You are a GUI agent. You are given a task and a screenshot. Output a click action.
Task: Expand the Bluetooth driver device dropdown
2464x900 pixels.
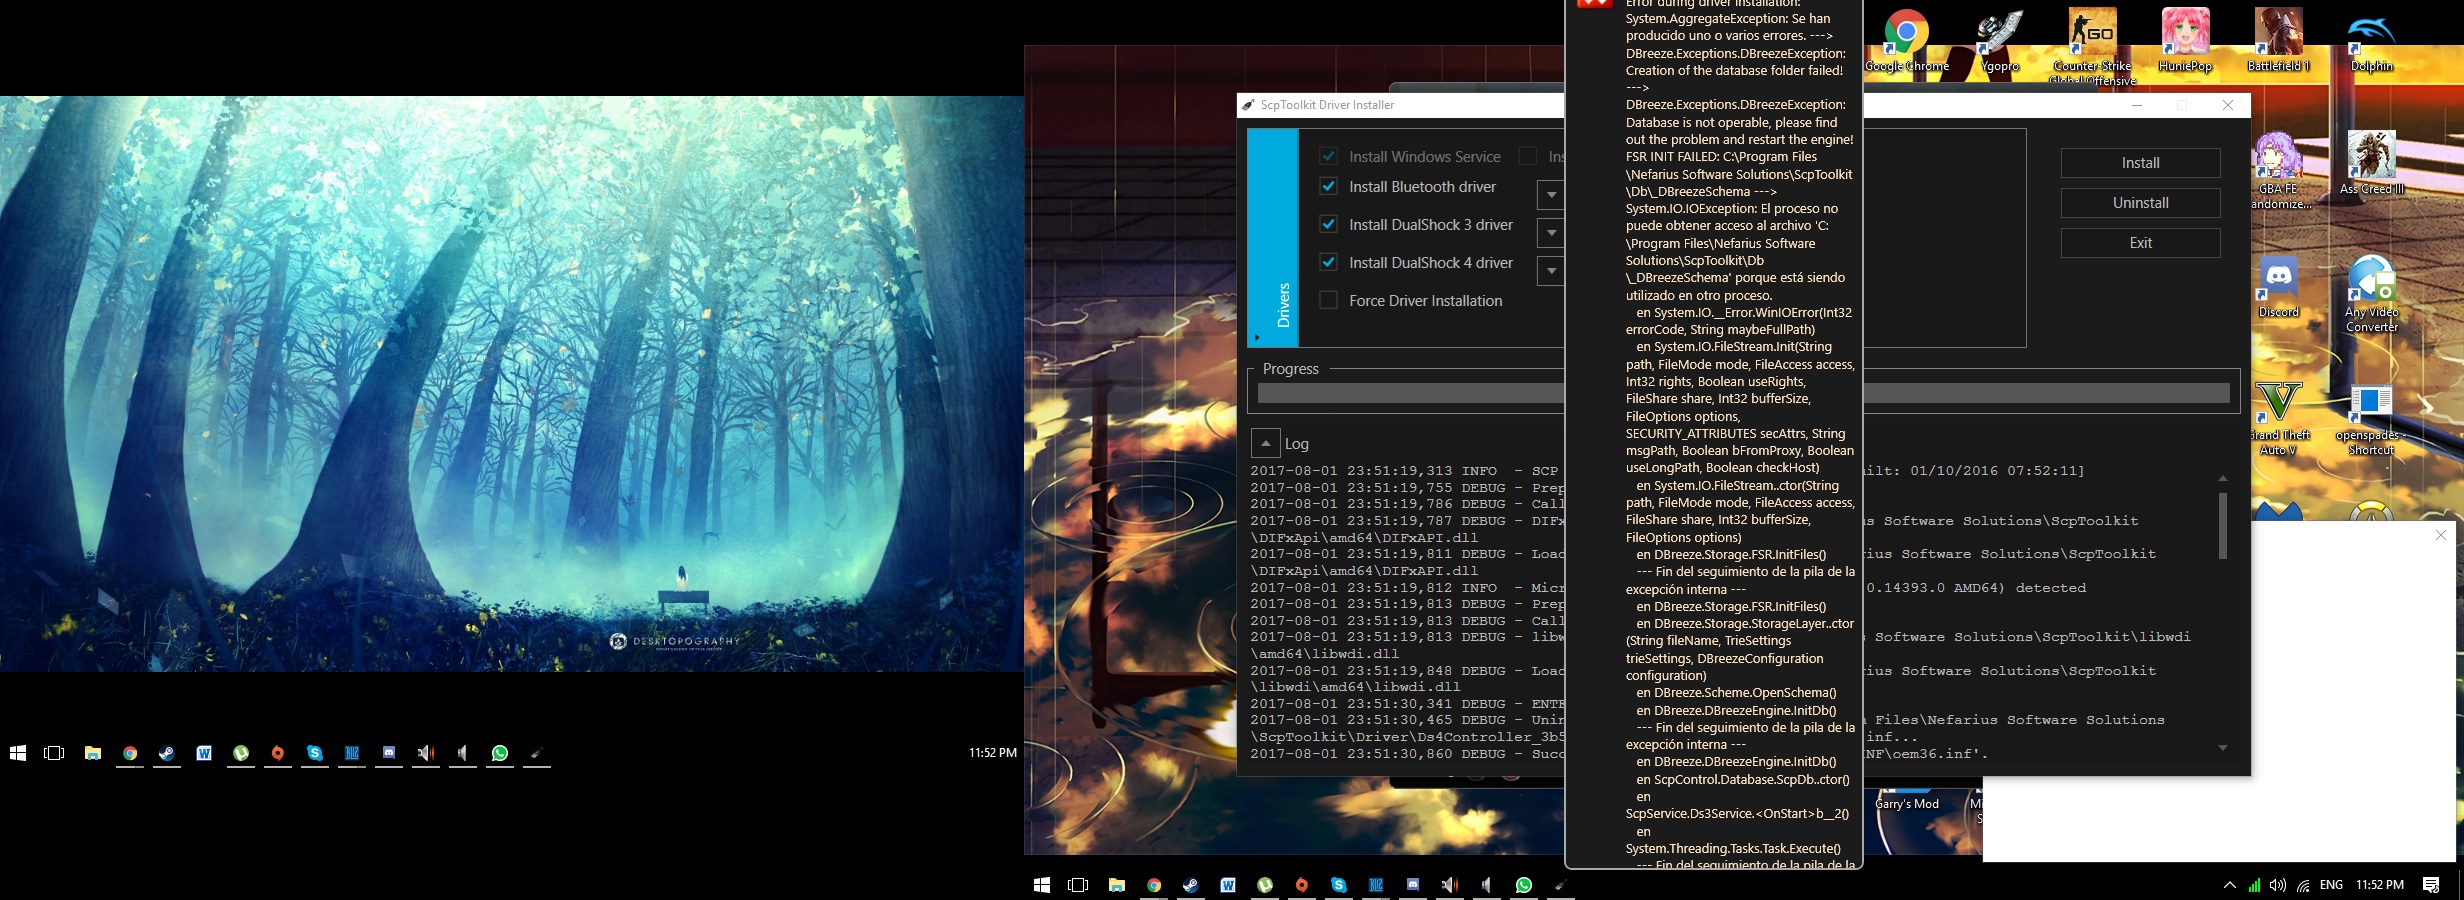click(x=1551, y=195)
